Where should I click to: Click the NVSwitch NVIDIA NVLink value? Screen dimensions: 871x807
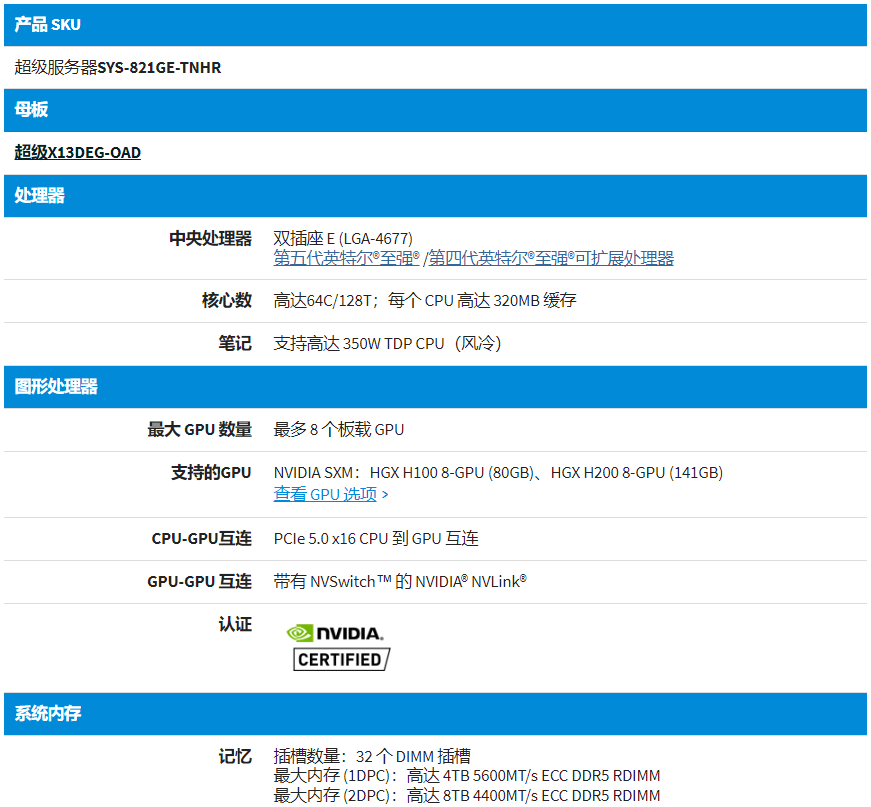click(400, 582)
